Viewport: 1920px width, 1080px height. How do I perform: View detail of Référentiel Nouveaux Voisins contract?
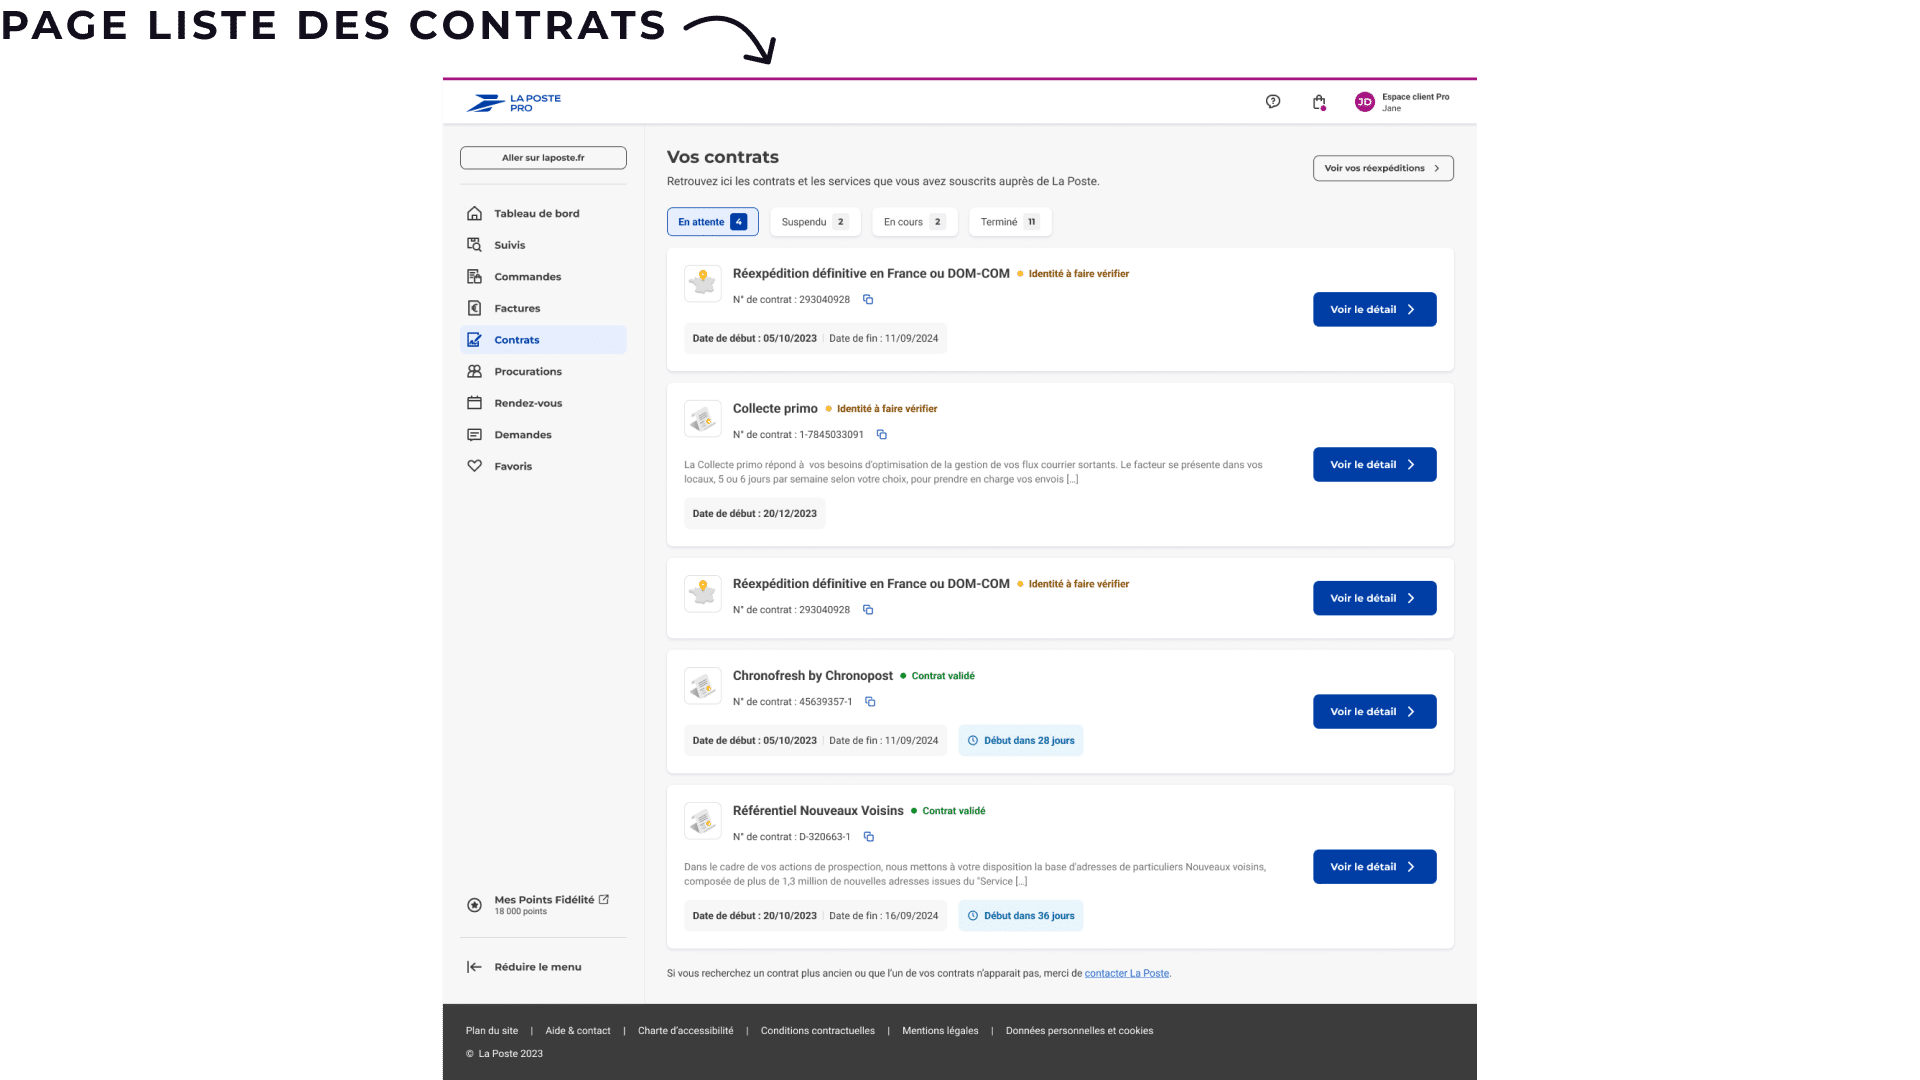coord(1374,867)
